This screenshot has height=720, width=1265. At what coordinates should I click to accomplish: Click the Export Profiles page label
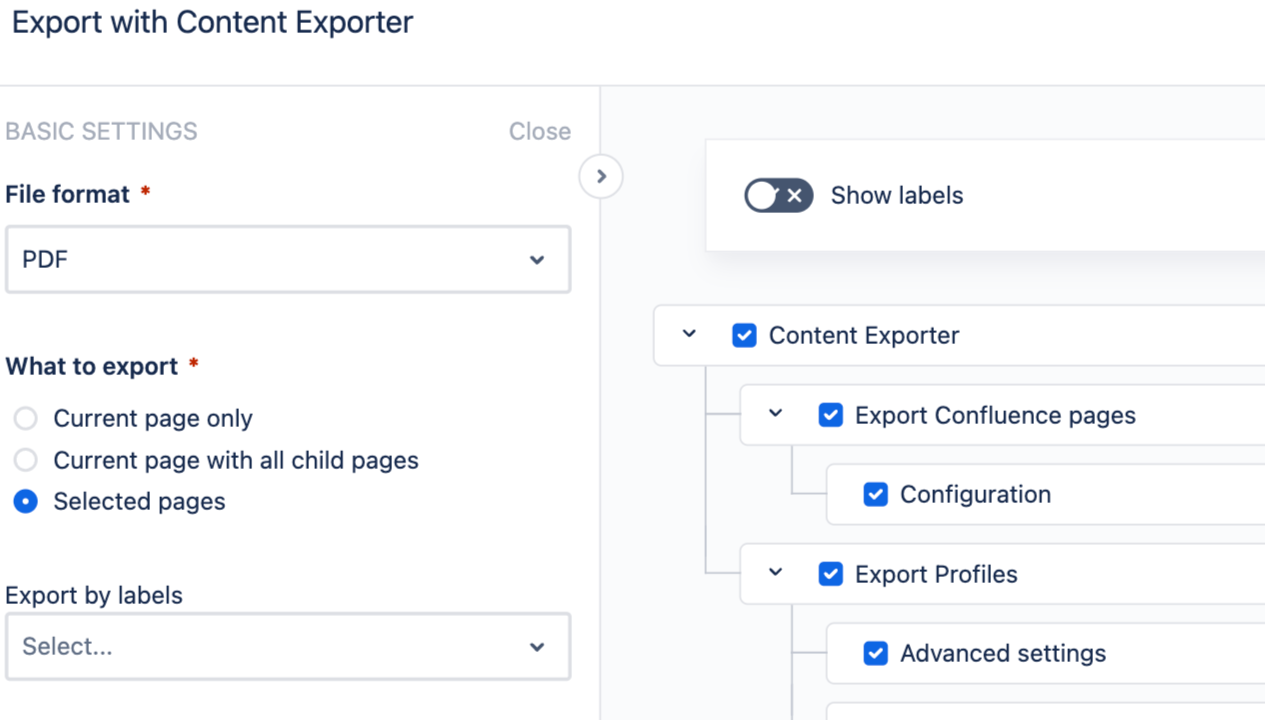tap(936, 575)
